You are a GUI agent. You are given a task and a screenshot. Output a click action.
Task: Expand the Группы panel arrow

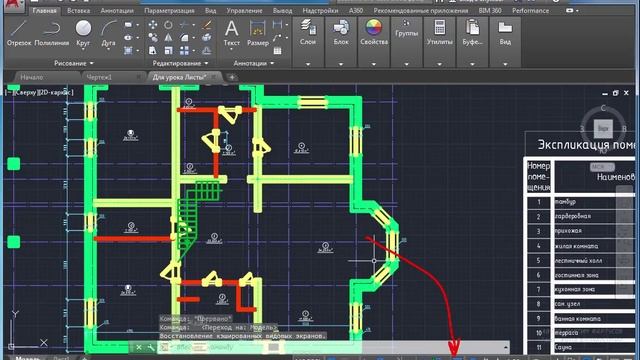[x=407, y=64]
